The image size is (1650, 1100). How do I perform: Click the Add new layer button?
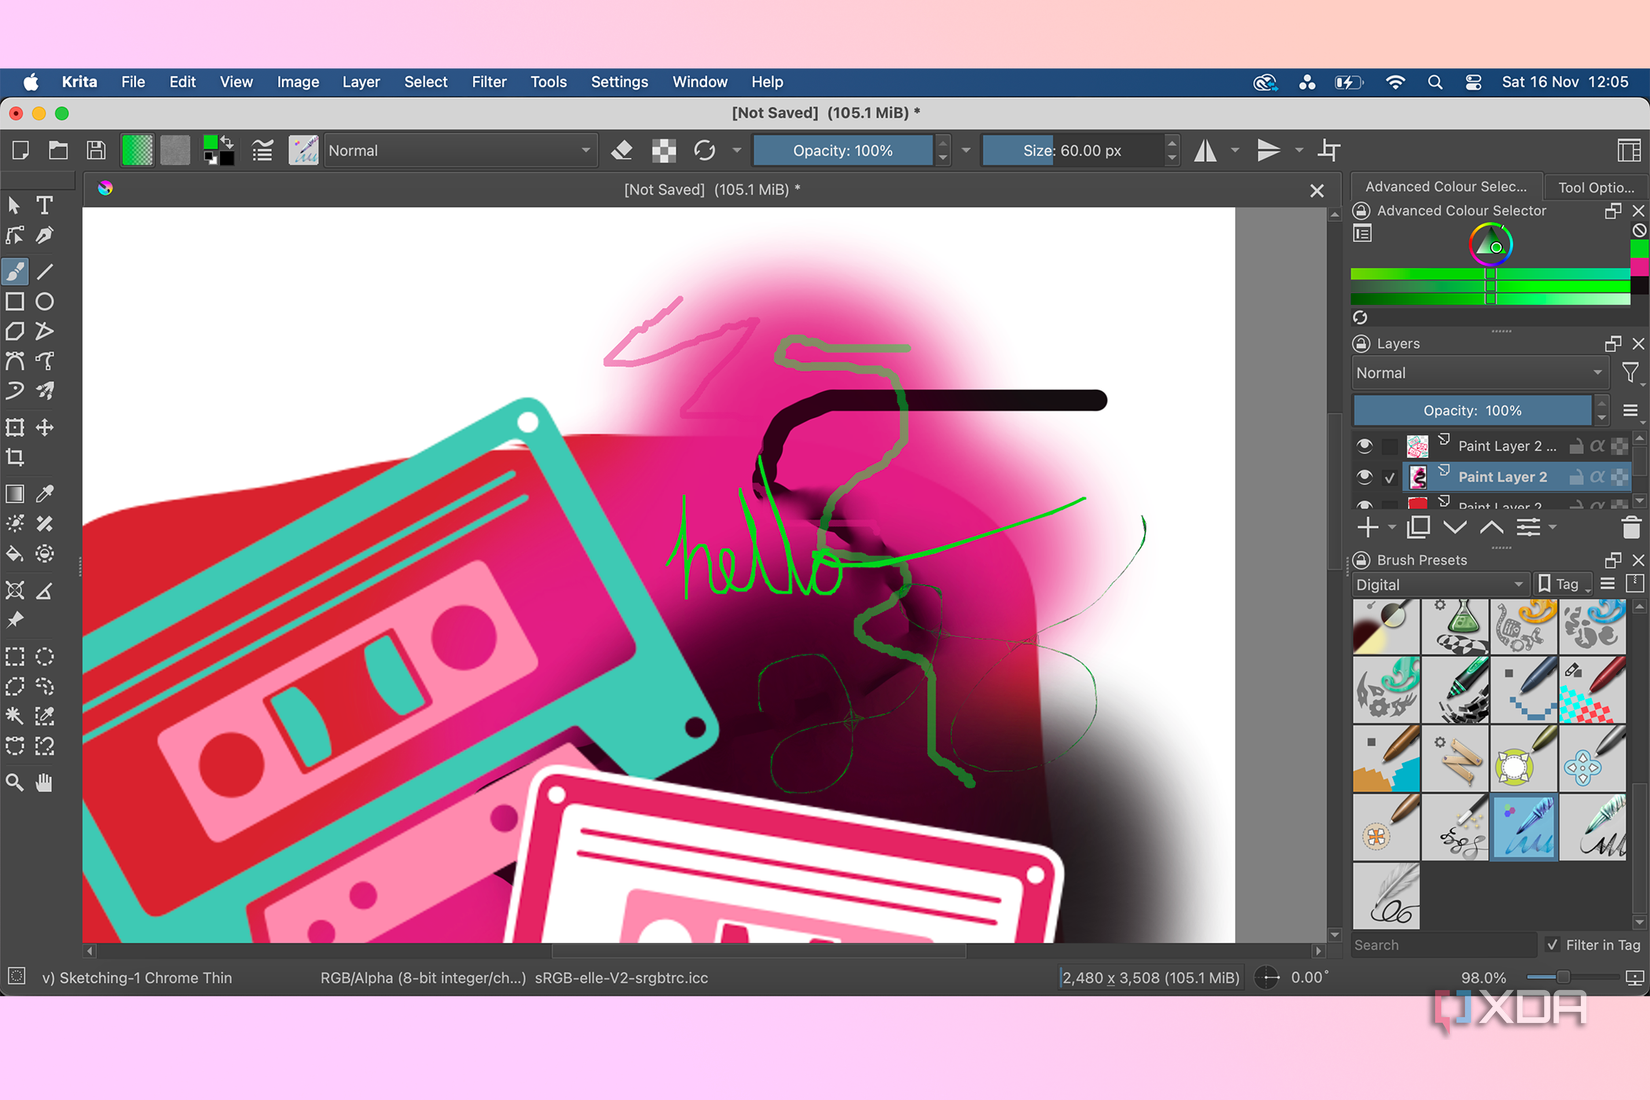(1367, 527)
